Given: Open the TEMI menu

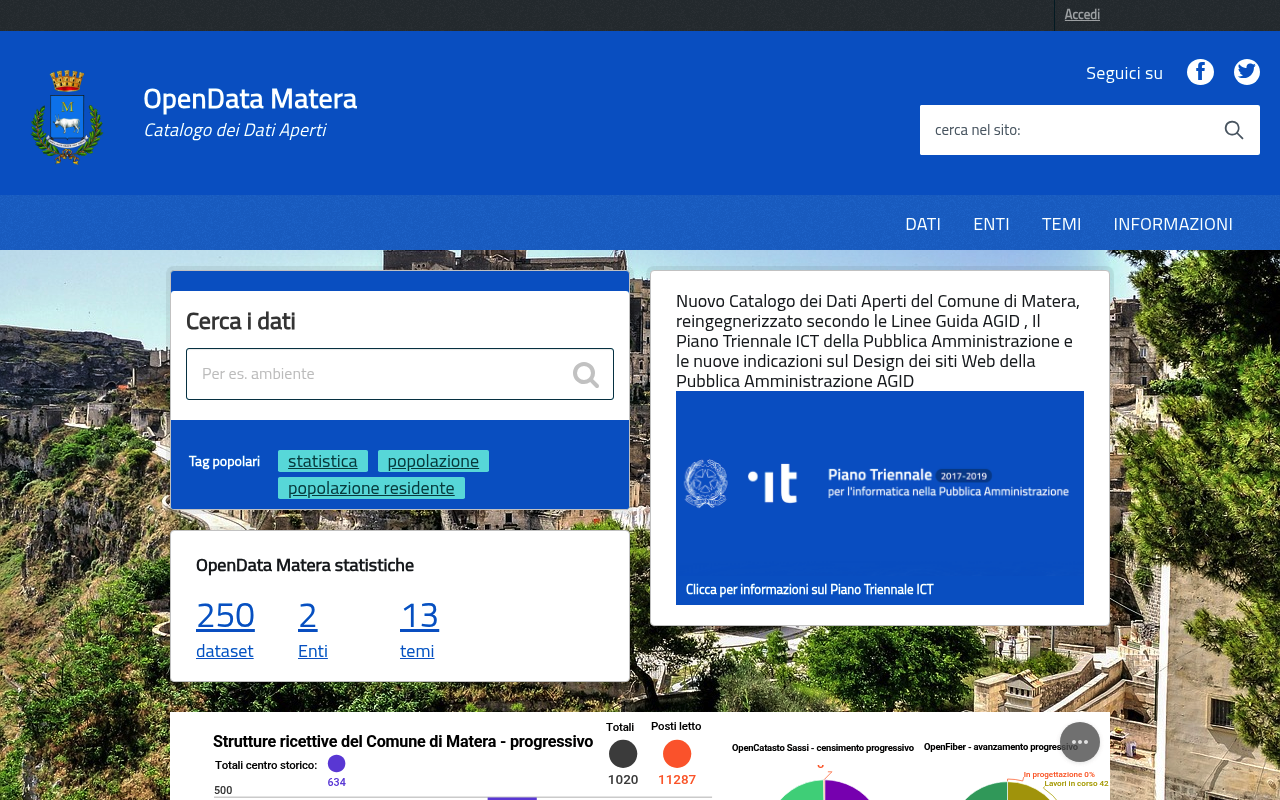Looking at the screenshot, I should click(x=1061, y=223).
